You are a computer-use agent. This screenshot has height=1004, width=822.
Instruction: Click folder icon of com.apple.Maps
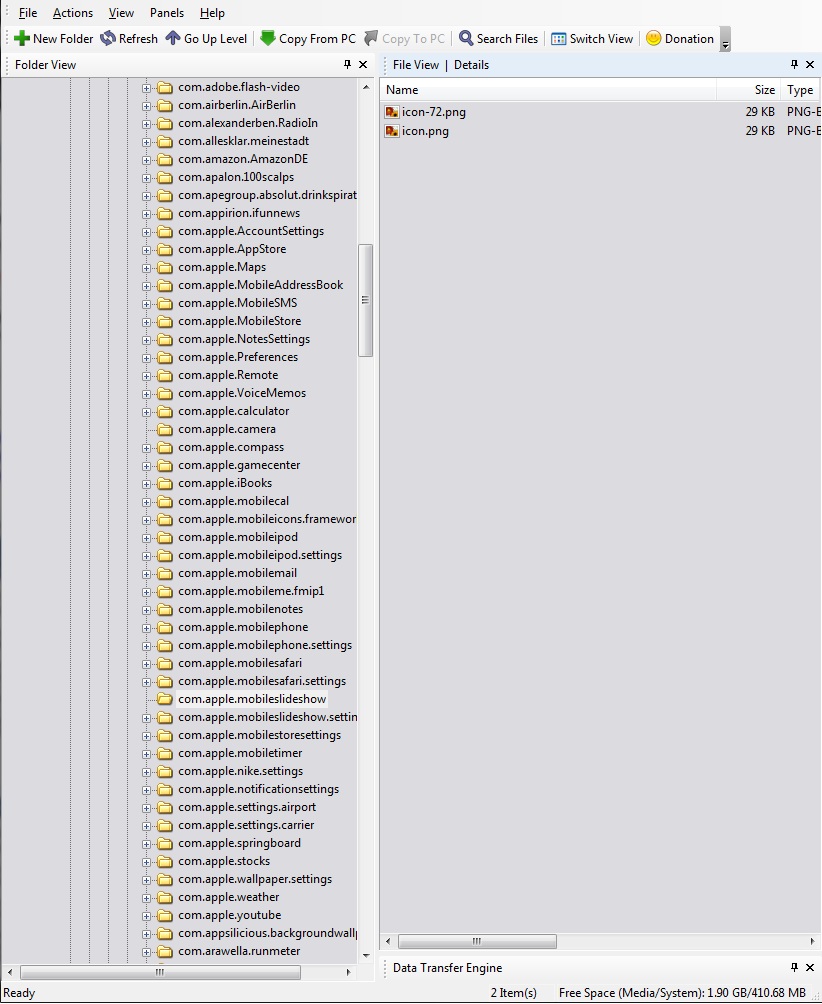coord(165,267)
